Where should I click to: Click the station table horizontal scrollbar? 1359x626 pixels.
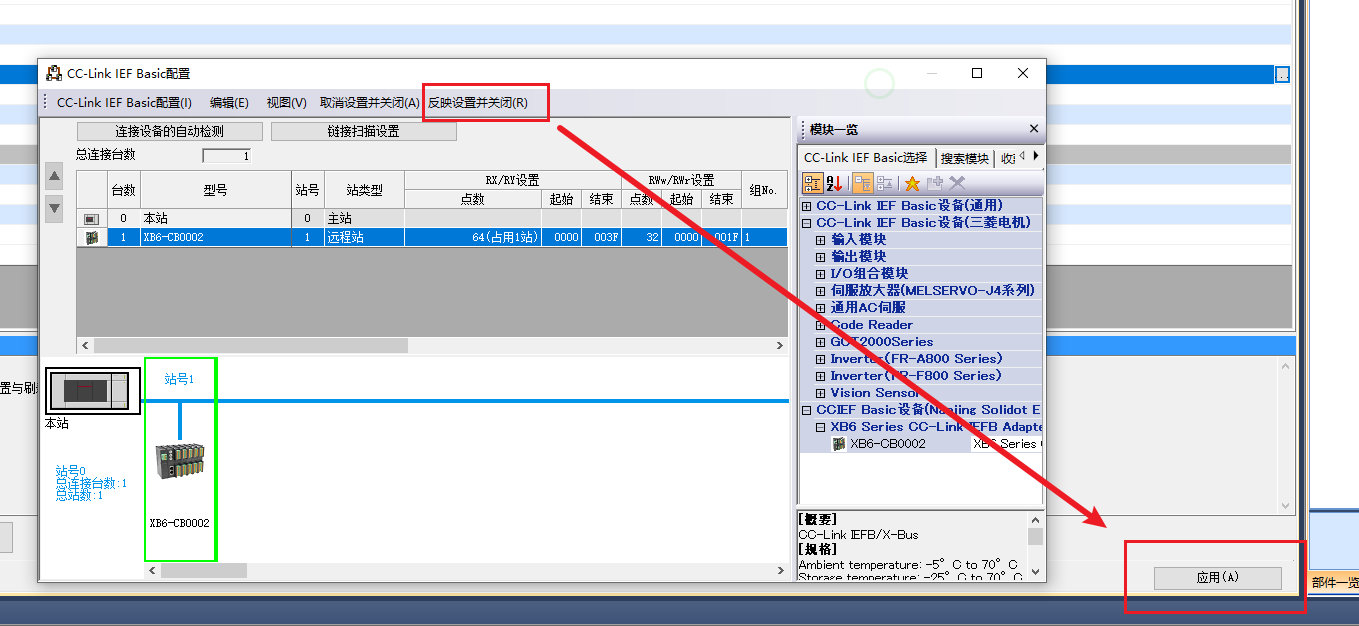(432, 345)
